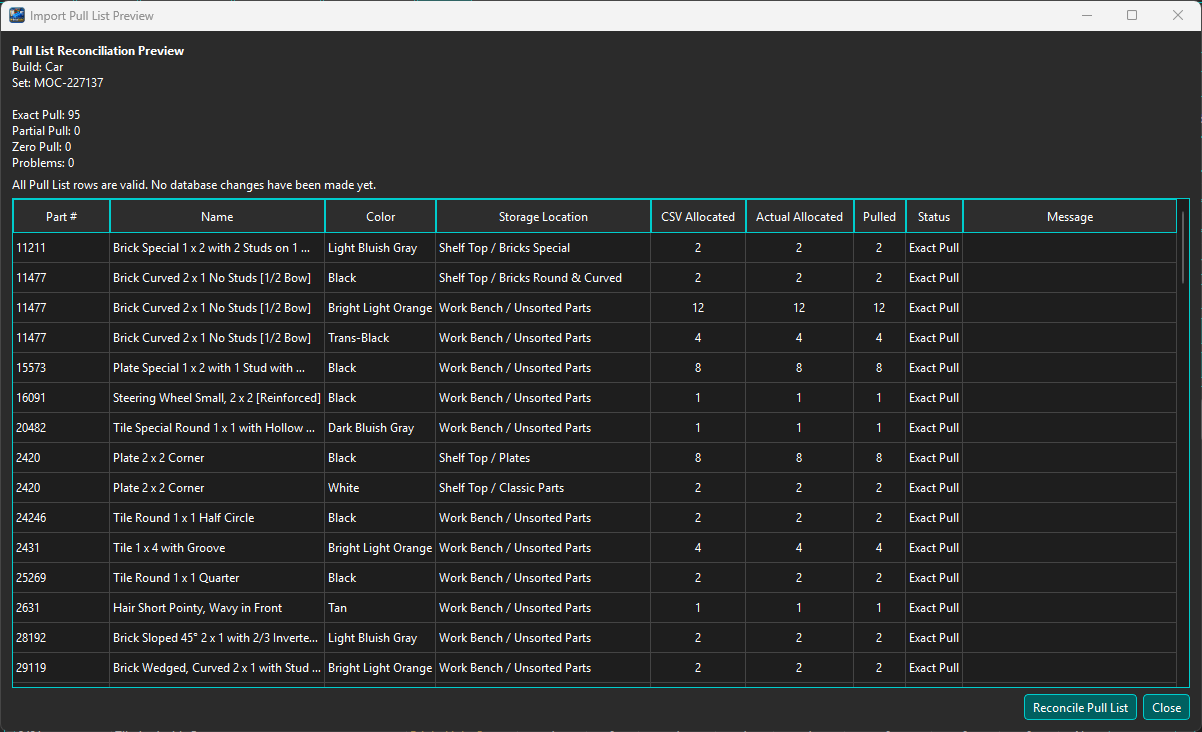Click CSV Allocated value 12

698,308
